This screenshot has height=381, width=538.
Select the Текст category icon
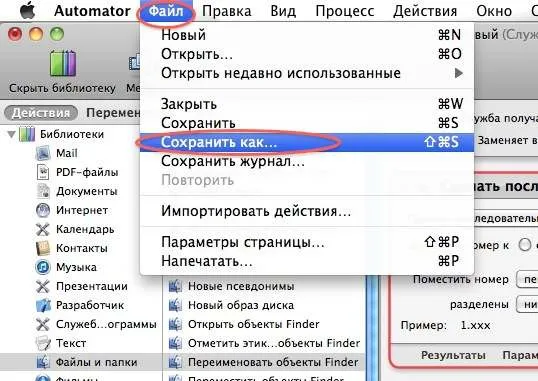[x=43, y=343]
